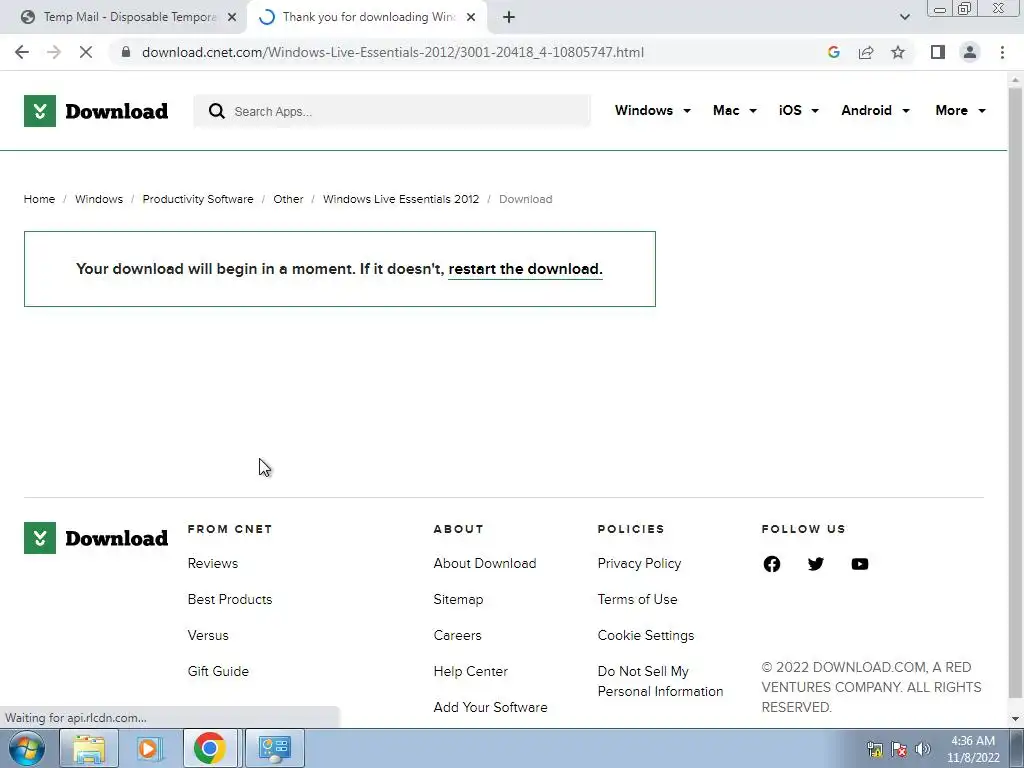Click the Google icon in address bar
1024x768 pixels.
tap(833, 52)
